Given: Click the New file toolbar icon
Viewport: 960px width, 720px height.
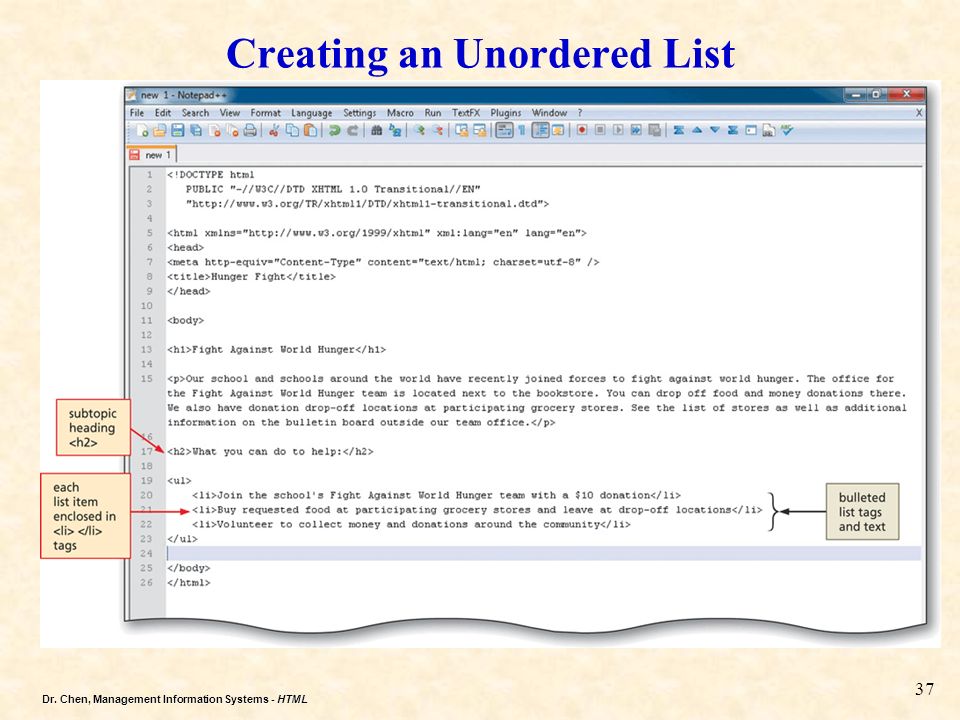Looking at the screenshot, I should [x=142, y=130].
